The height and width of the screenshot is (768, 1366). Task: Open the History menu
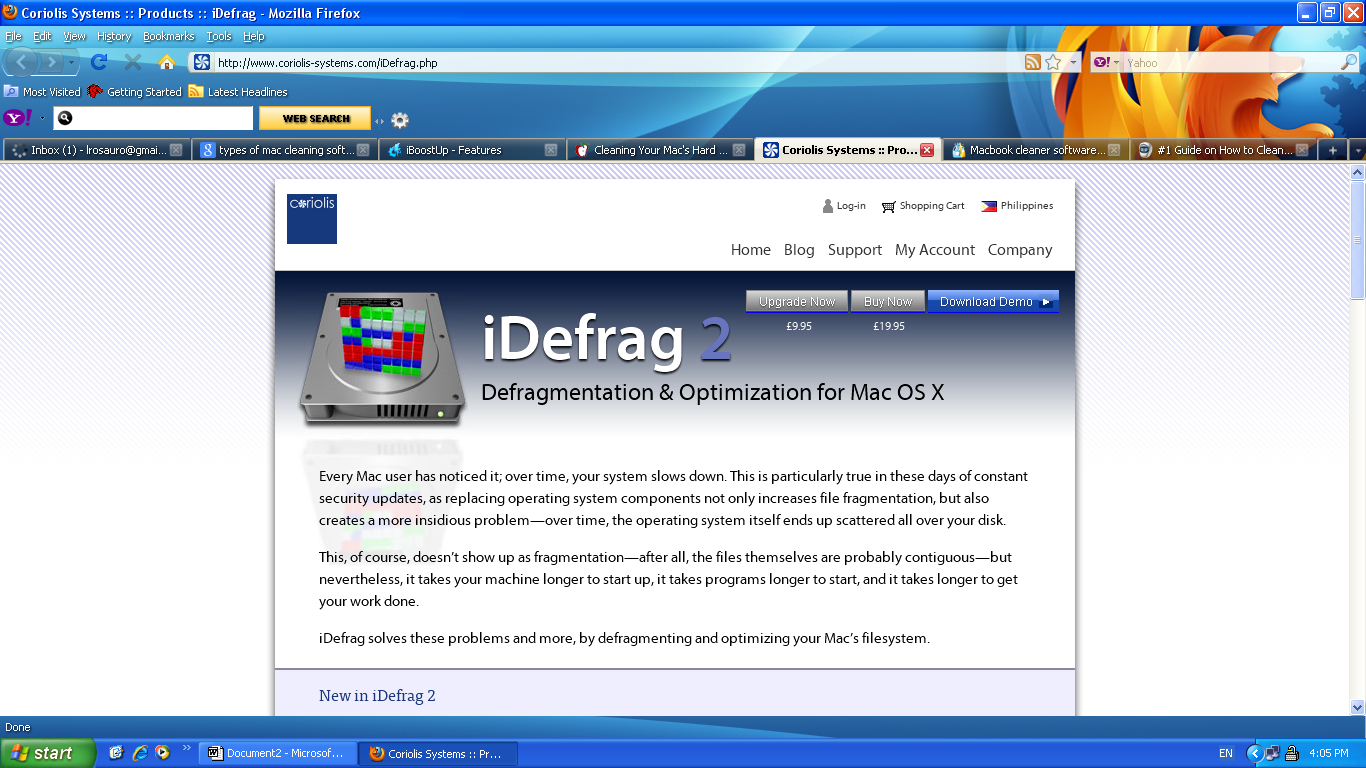click(x=114, y=36)
